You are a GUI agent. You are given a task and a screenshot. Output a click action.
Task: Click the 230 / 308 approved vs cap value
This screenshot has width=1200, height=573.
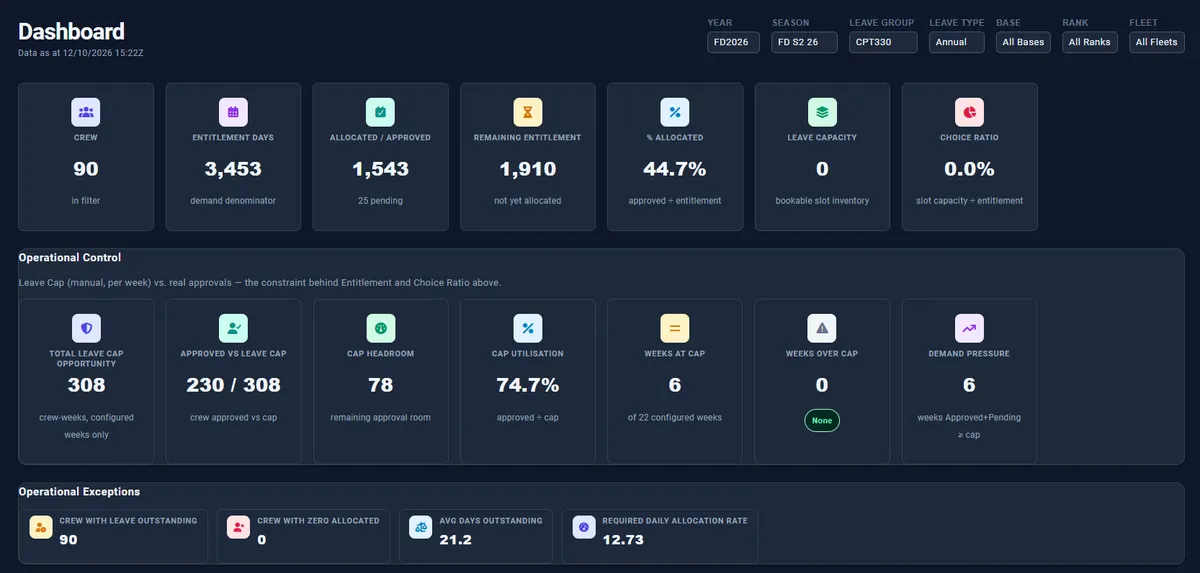233,385
